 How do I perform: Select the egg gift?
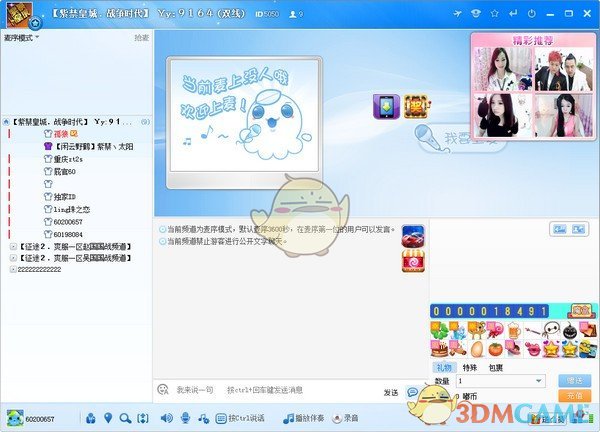(476, 349)
